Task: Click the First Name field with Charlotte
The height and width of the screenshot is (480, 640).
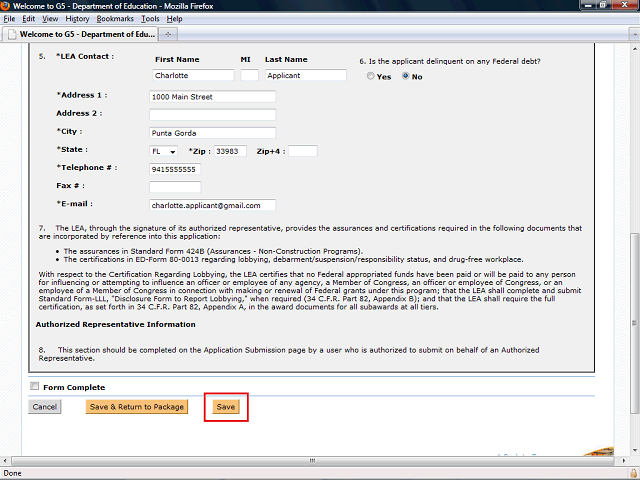Action: click(x=193, y=76)
